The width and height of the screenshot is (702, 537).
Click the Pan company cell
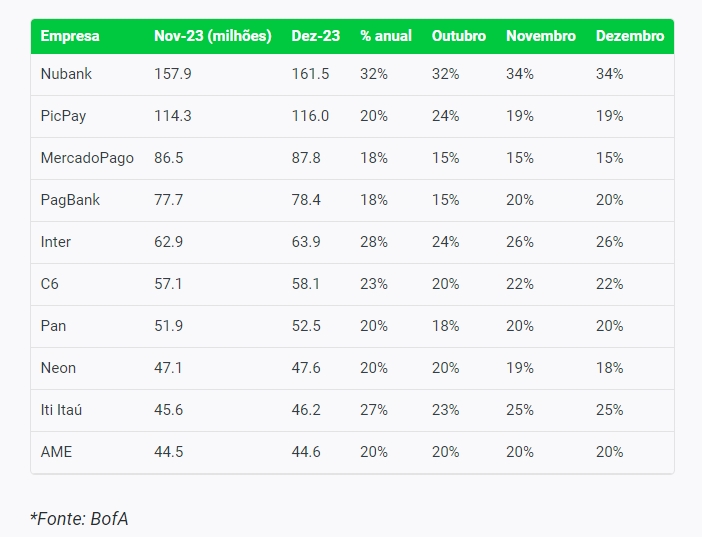(x=54, y=326)
